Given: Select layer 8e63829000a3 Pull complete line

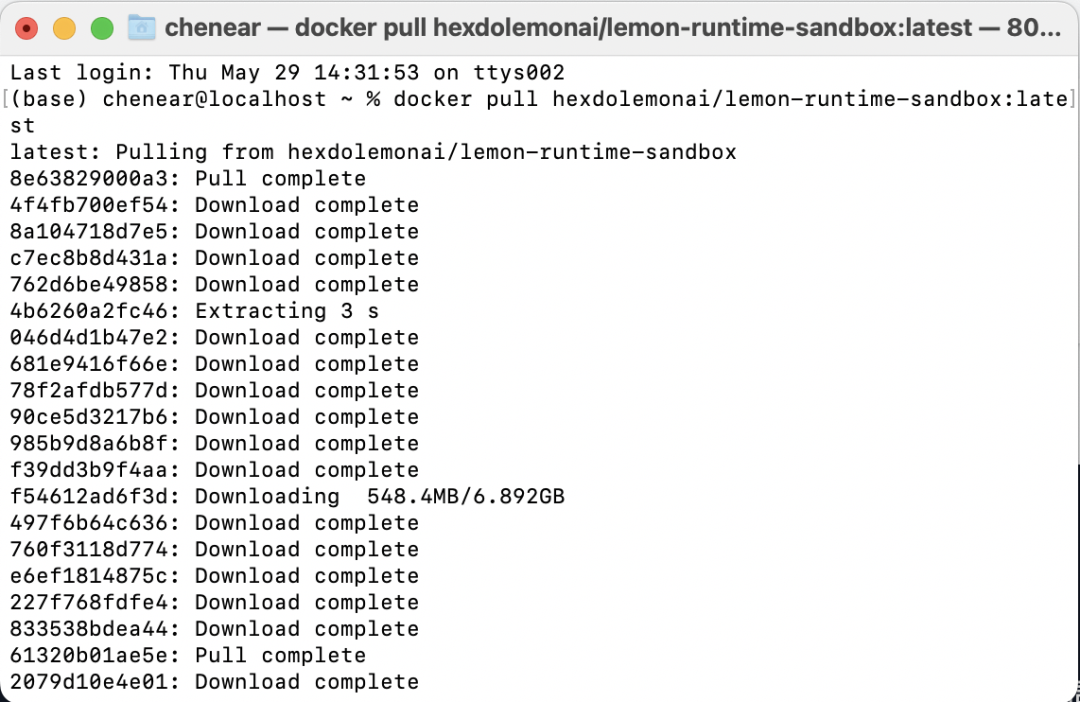Looking at the screenshot, I should 187,178.
